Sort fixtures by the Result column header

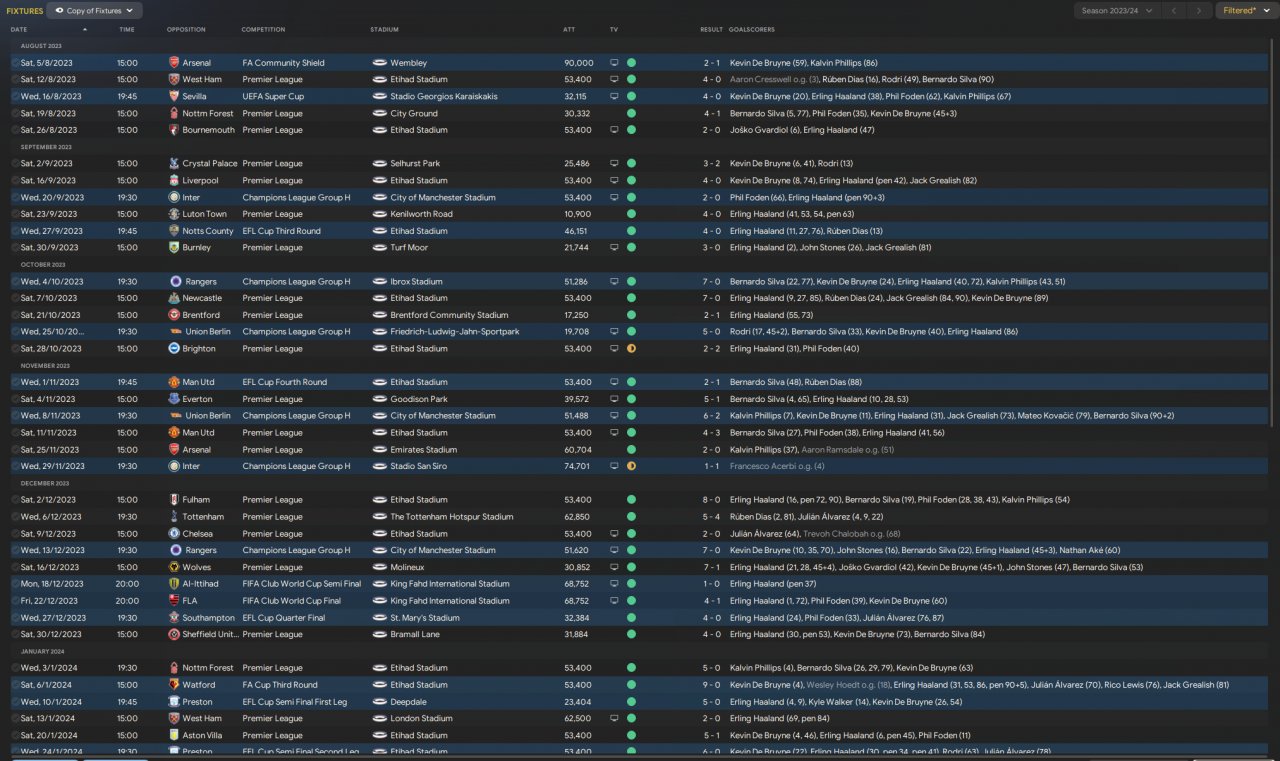[x=711, y=30]
